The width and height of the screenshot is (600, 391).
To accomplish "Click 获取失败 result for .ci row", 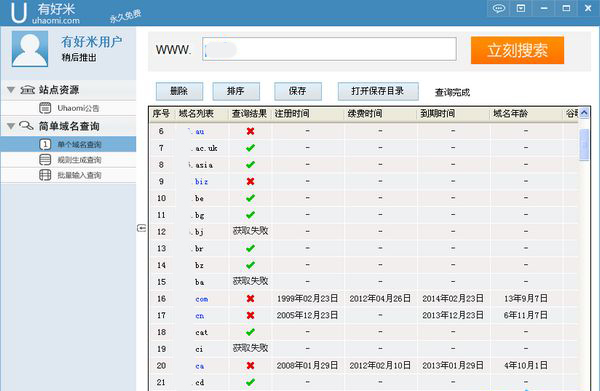I will [x=250, y=348].
